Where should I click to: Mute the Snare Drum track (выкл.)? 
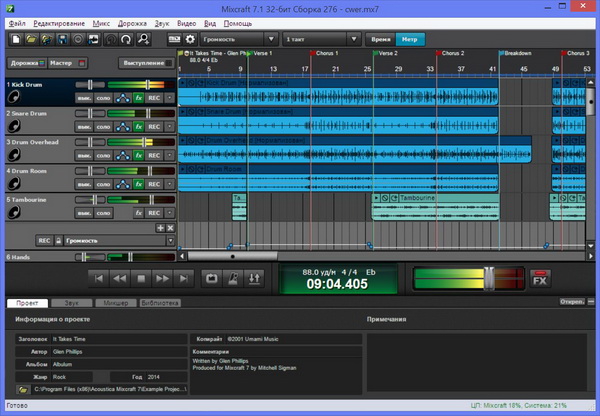(x=86, y=127)
